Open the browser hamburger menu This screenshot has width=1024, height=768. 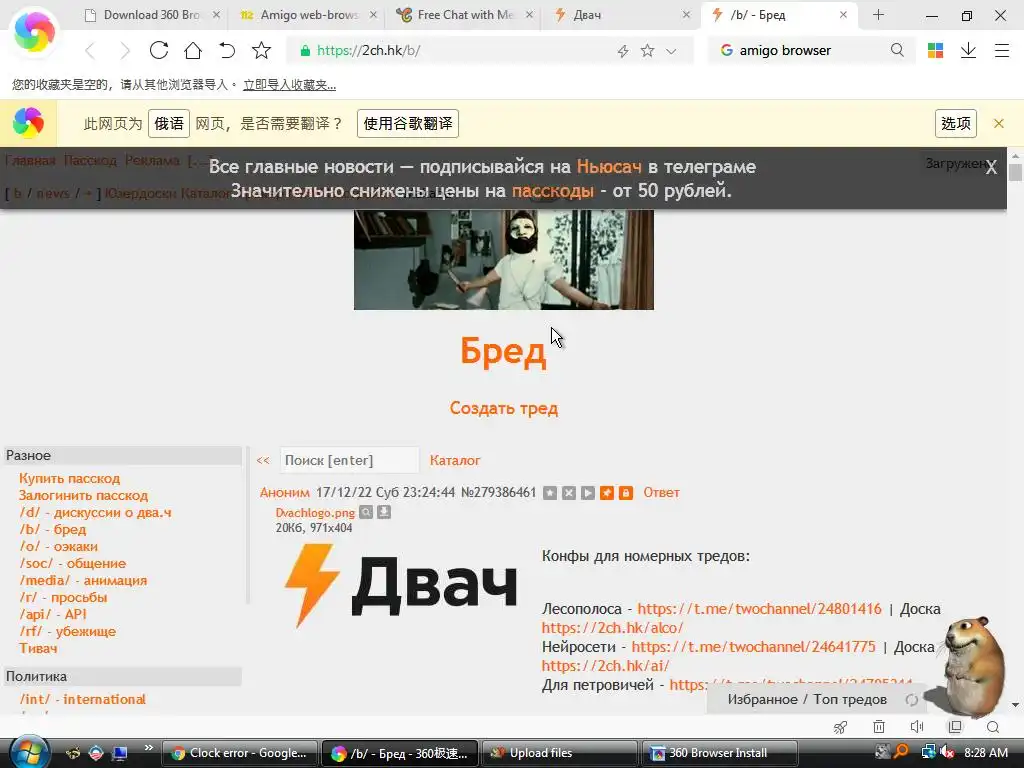coord(1002,50)
